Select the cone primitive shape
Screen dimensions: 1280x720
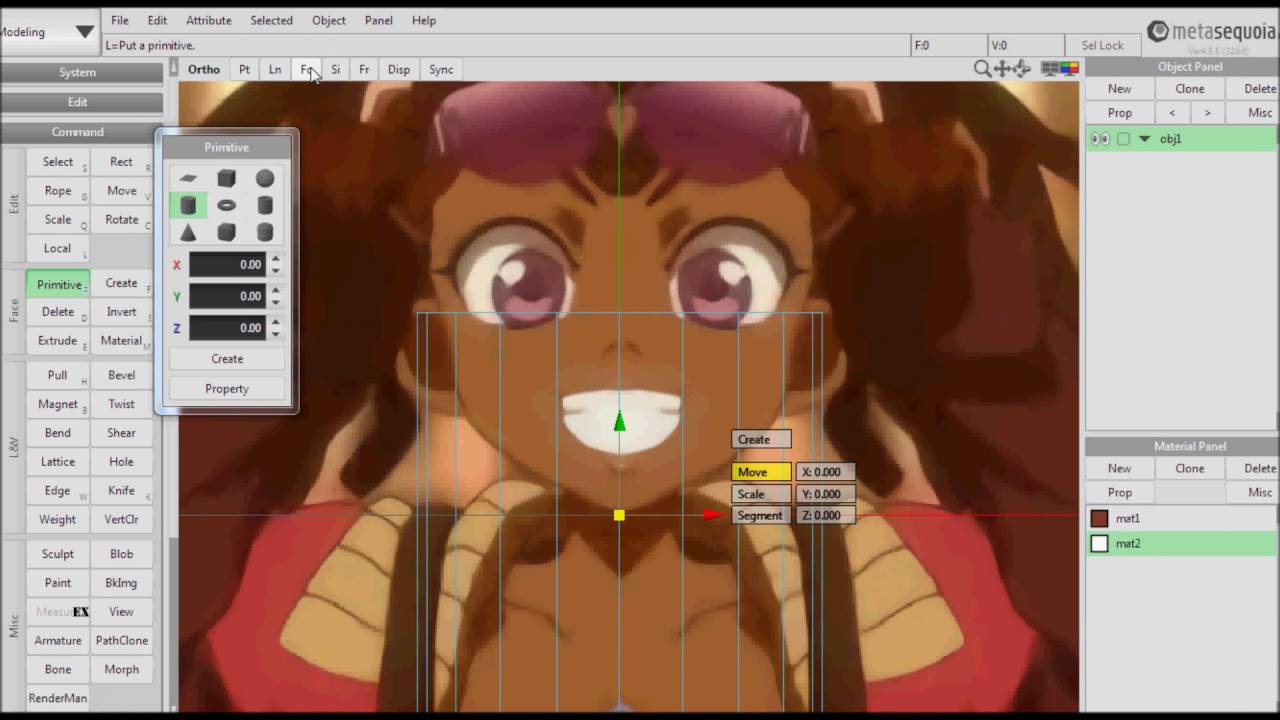pos(188,232)
